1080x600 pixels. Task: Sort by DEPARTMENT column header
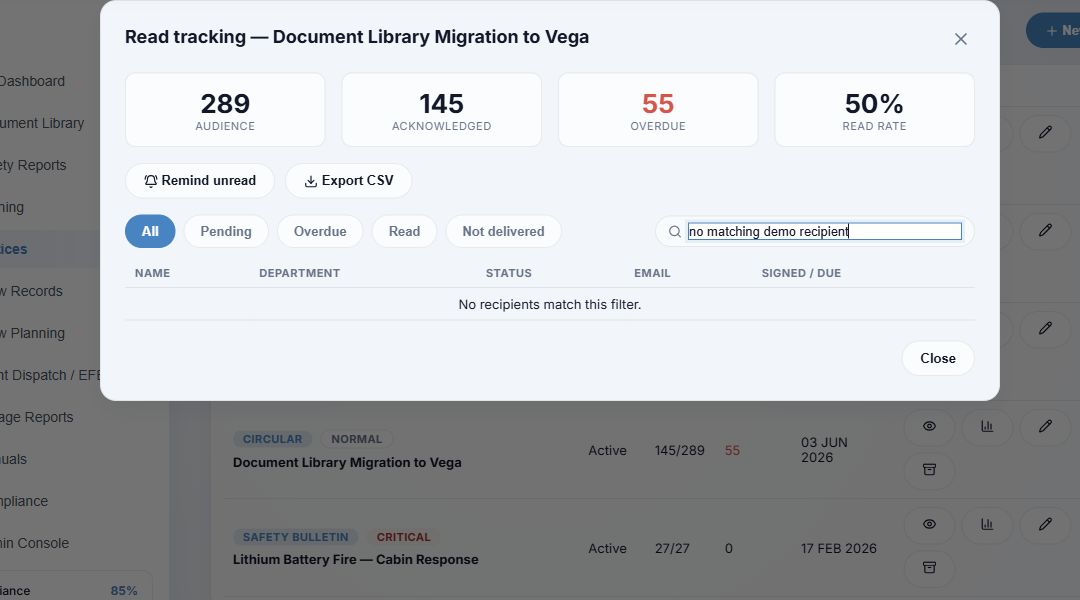coord(300,273)
